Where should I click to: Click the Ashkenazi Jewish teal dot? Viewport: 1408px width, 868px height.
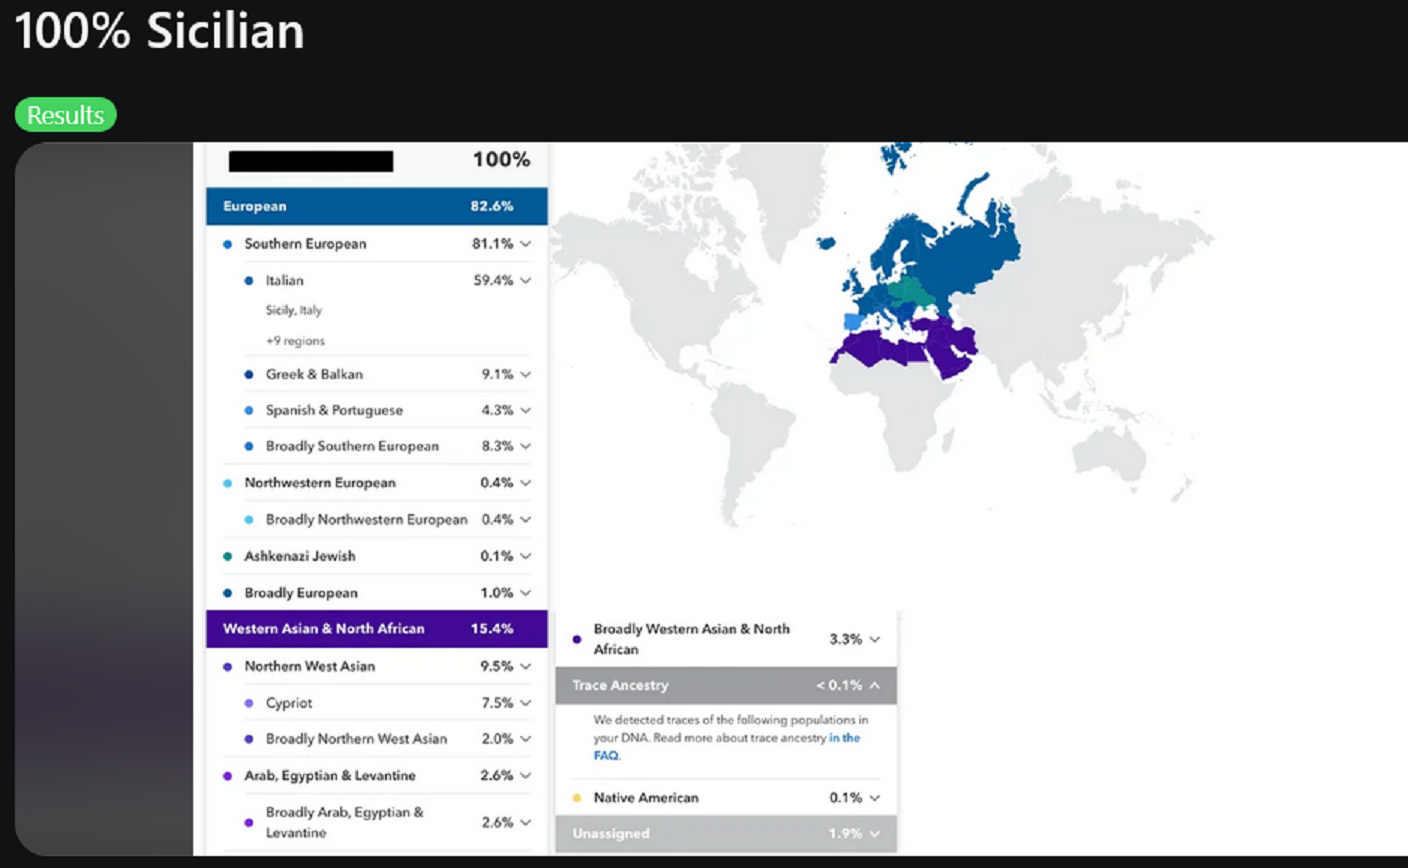(228, 556)
